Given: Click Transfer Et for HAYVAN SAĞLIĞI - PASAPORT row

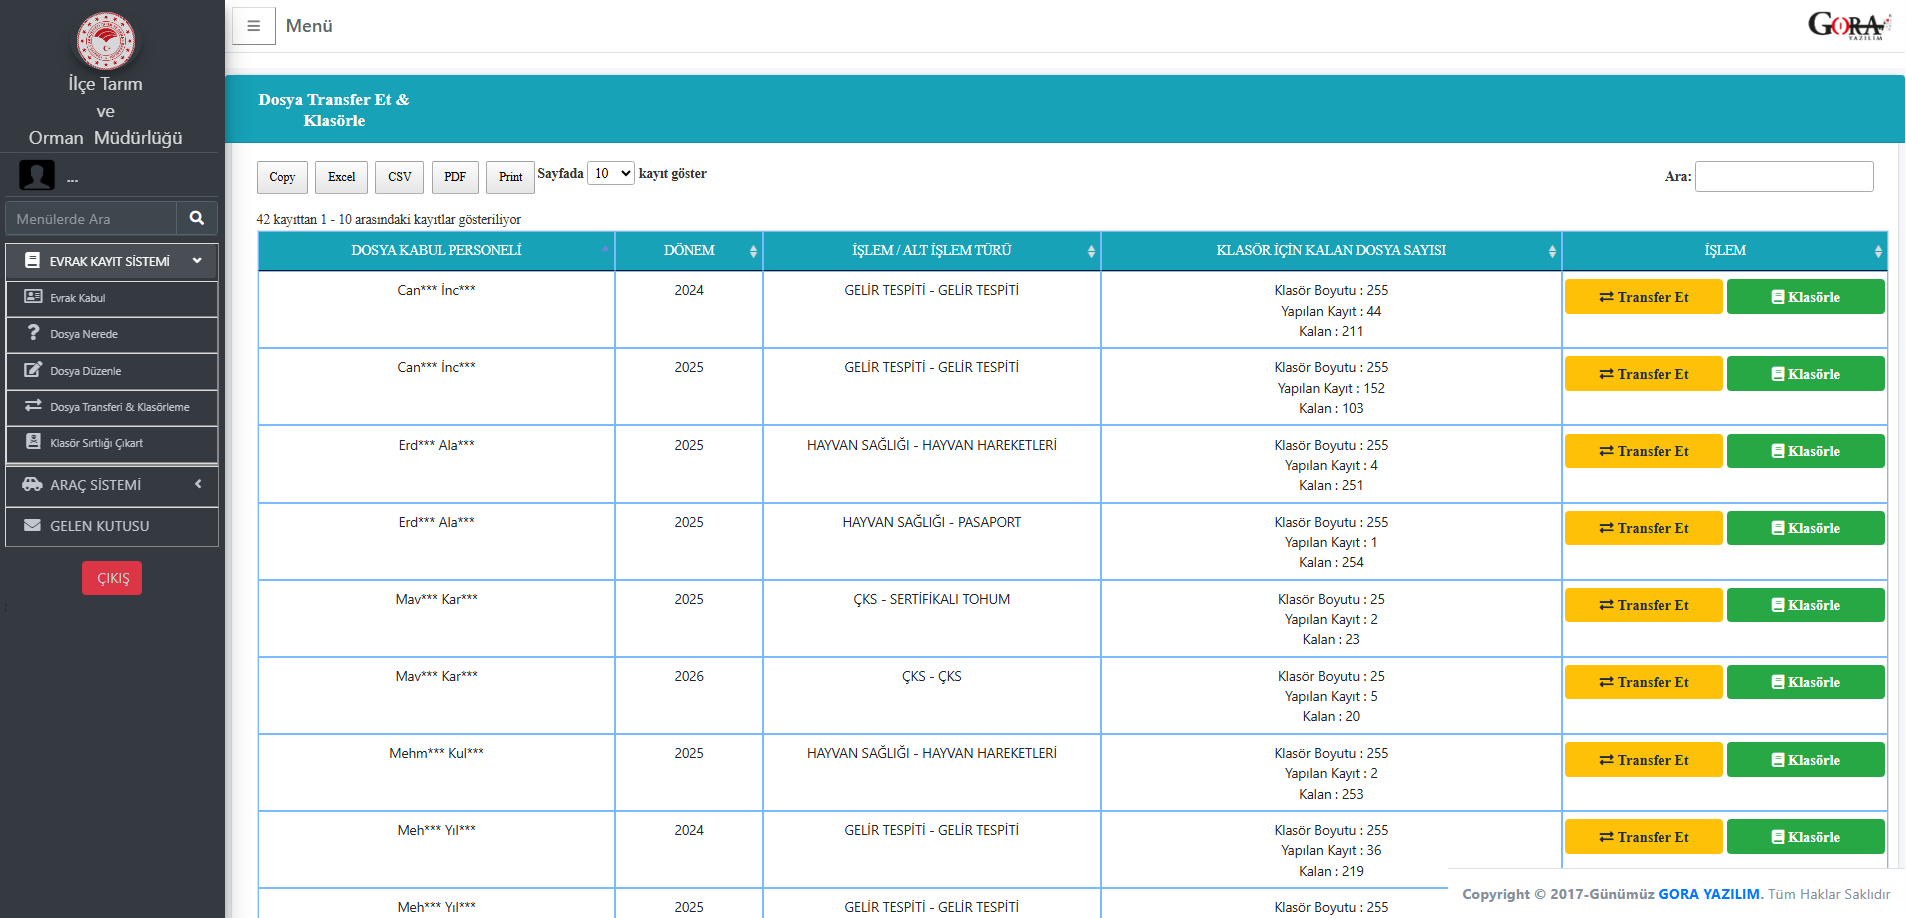Looking at the screenshot, I should pyautogui.click(x=1643, y=528).
